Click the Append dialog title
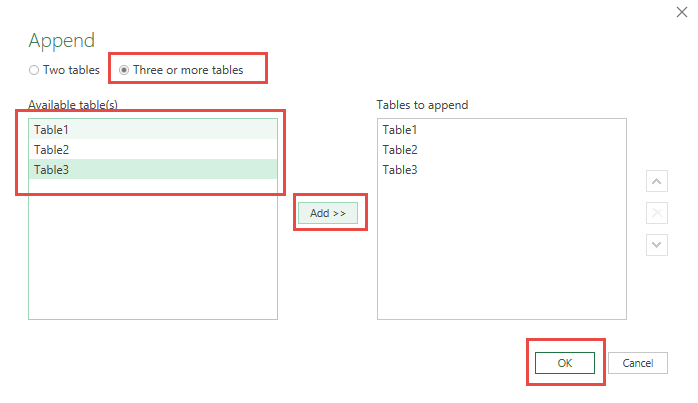The image size is (698, 403). click(61, 41)
